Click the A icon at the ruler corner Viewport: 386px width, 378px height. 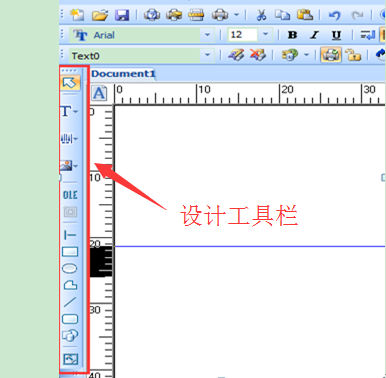pyautogui.click(x=99, y=93)
